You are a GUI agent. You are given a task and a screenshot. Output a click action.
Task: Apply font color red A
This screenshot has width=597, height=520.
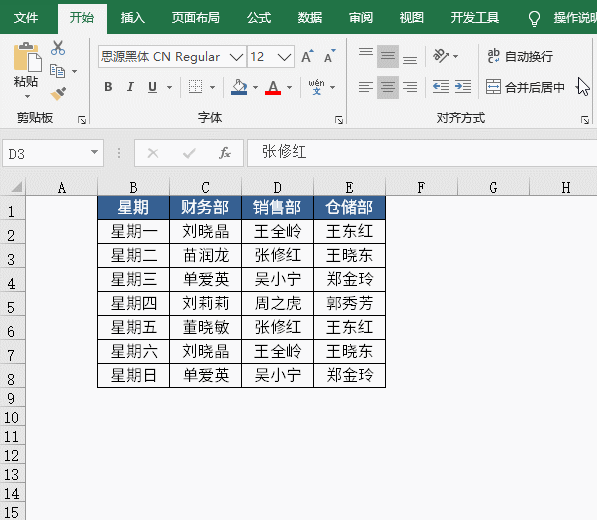pyautogui.click(x=273, y=87)
